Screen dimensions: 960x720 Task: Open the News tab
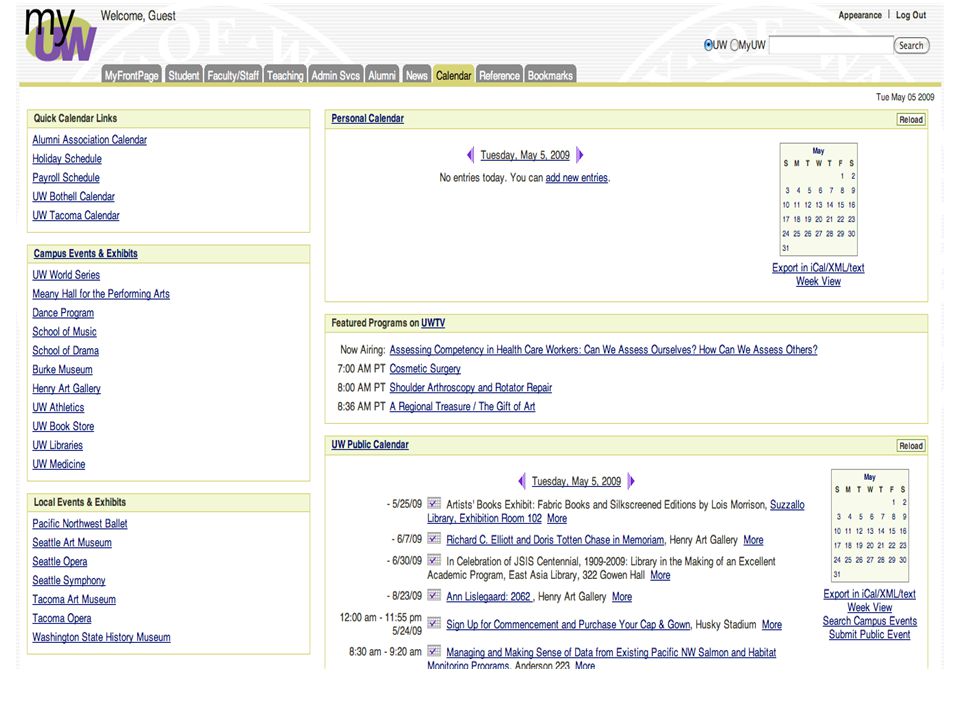tap(416, 75)
